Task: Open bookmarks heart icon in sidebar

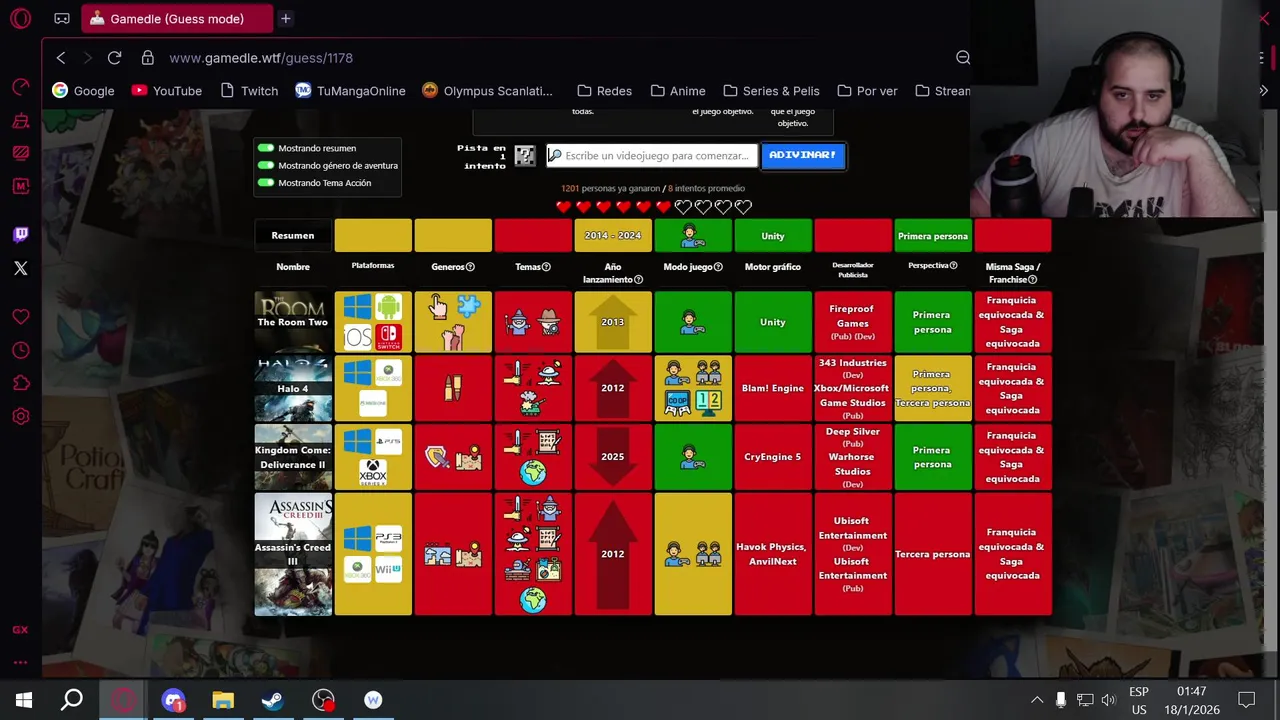Action: pyautogui.click(x=20, y=317)
